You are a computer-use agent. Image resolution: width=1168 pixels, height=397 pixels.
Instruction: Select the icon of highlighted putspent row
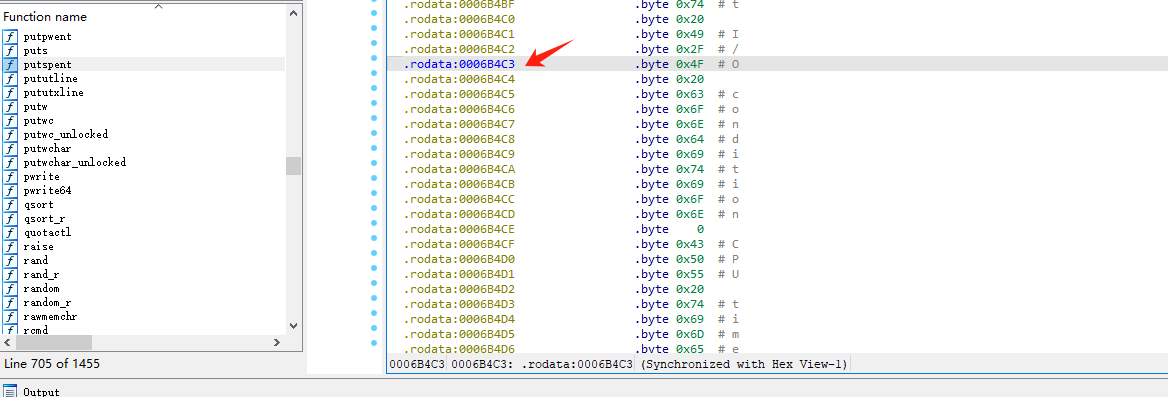click(10, 65)
